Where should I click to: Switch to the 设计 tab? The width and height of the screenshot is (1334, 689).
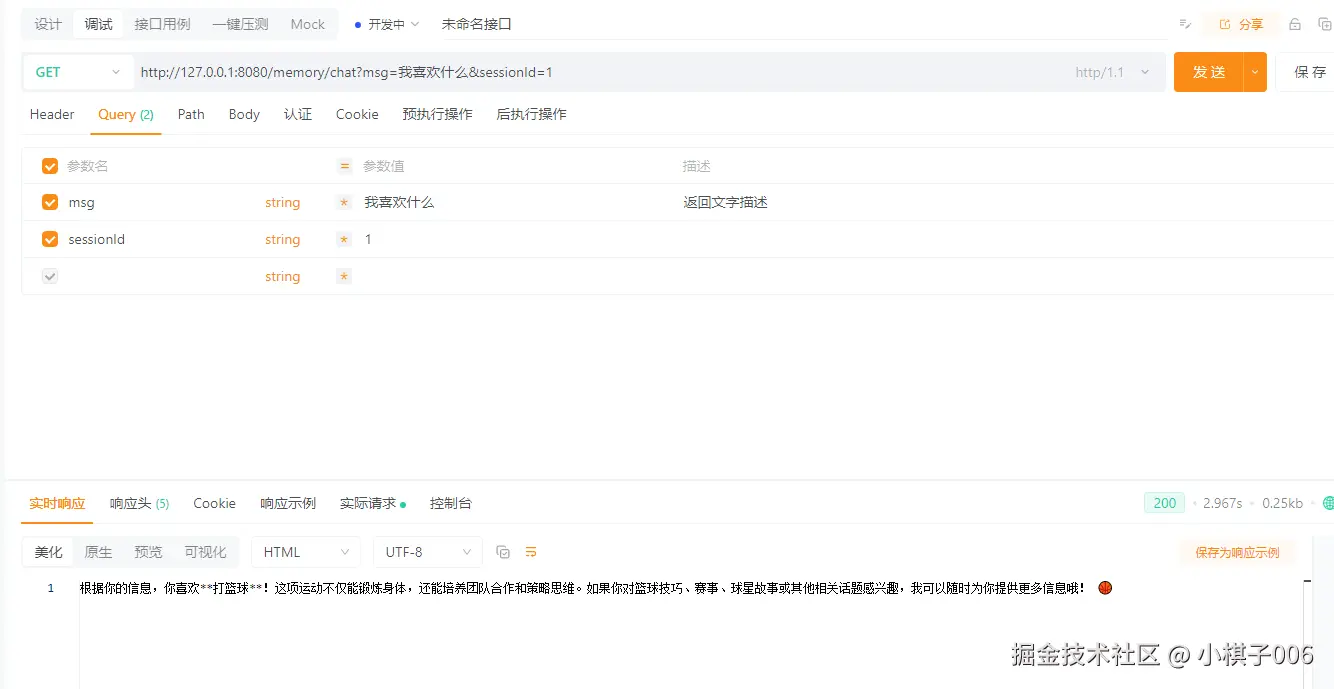[48, 24]
